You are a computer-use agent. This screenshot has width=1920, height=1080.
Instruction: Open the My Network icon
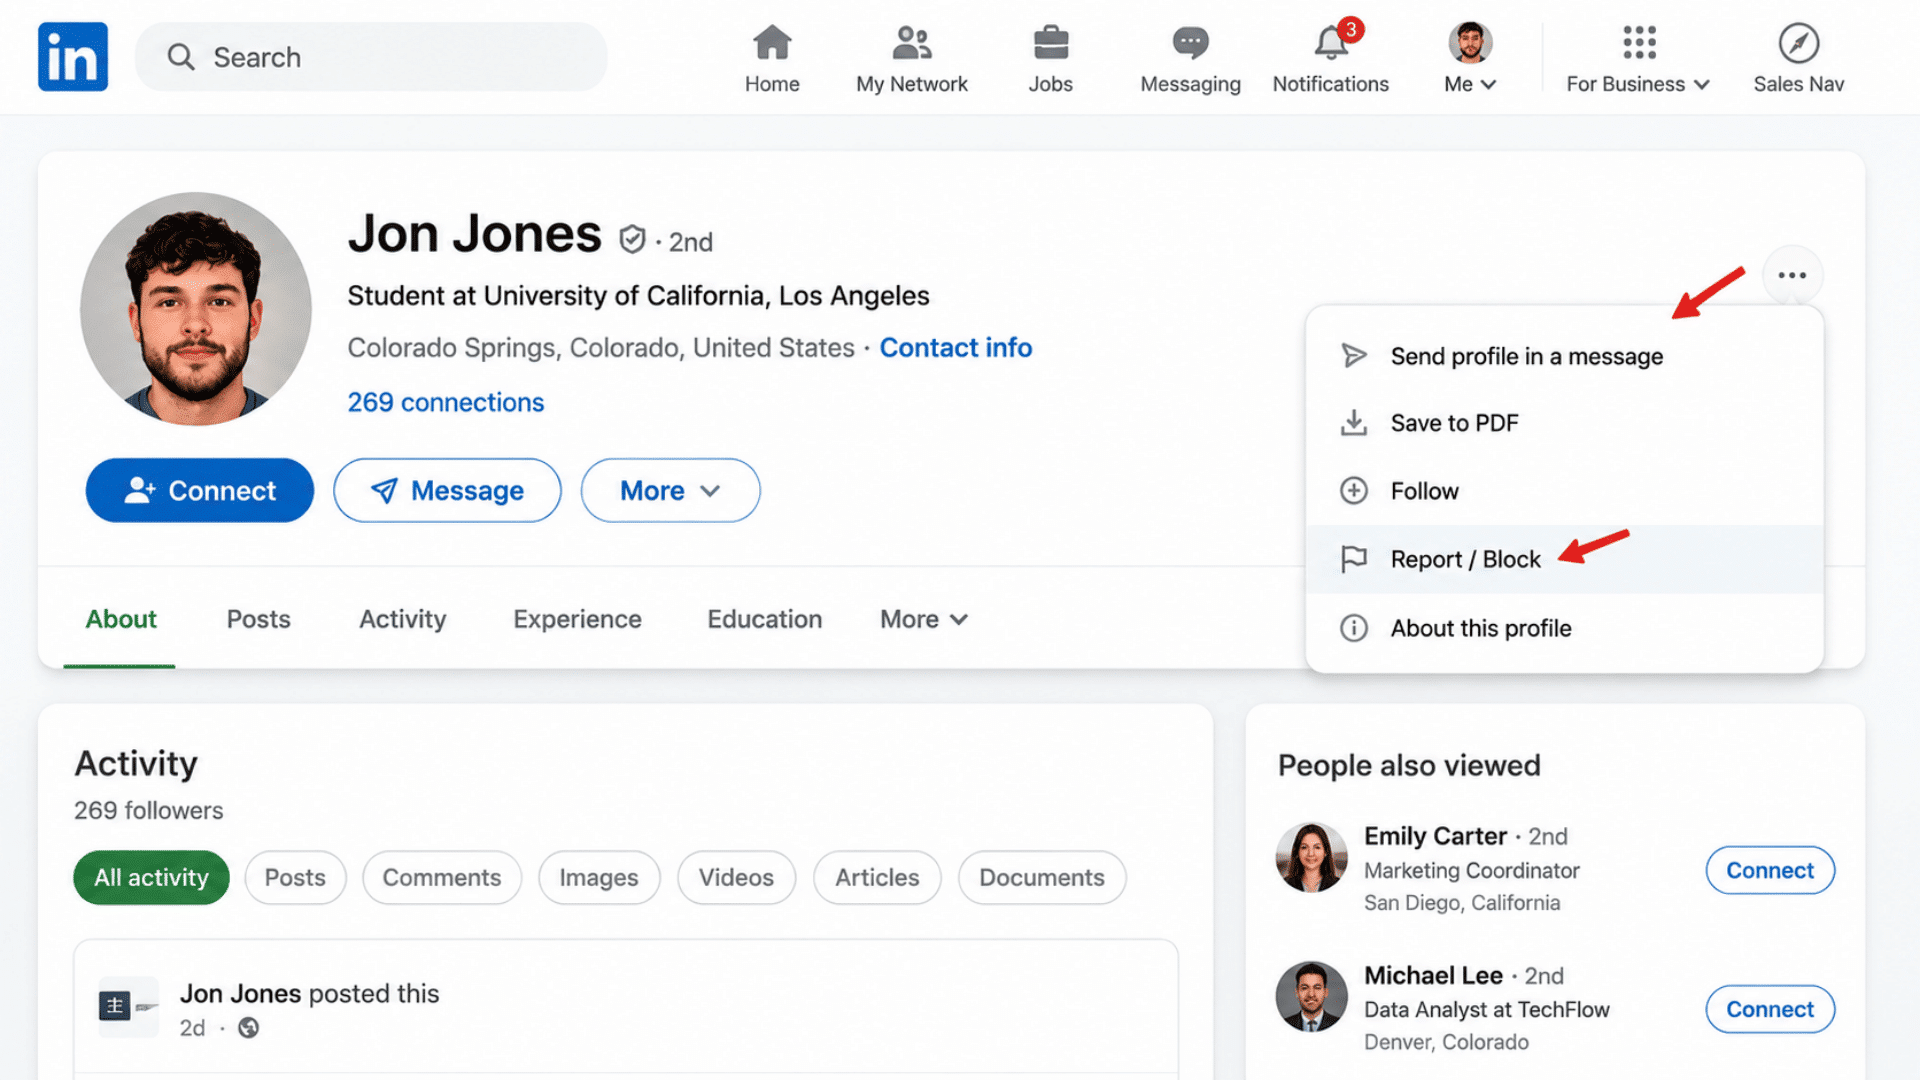(912, 43)
